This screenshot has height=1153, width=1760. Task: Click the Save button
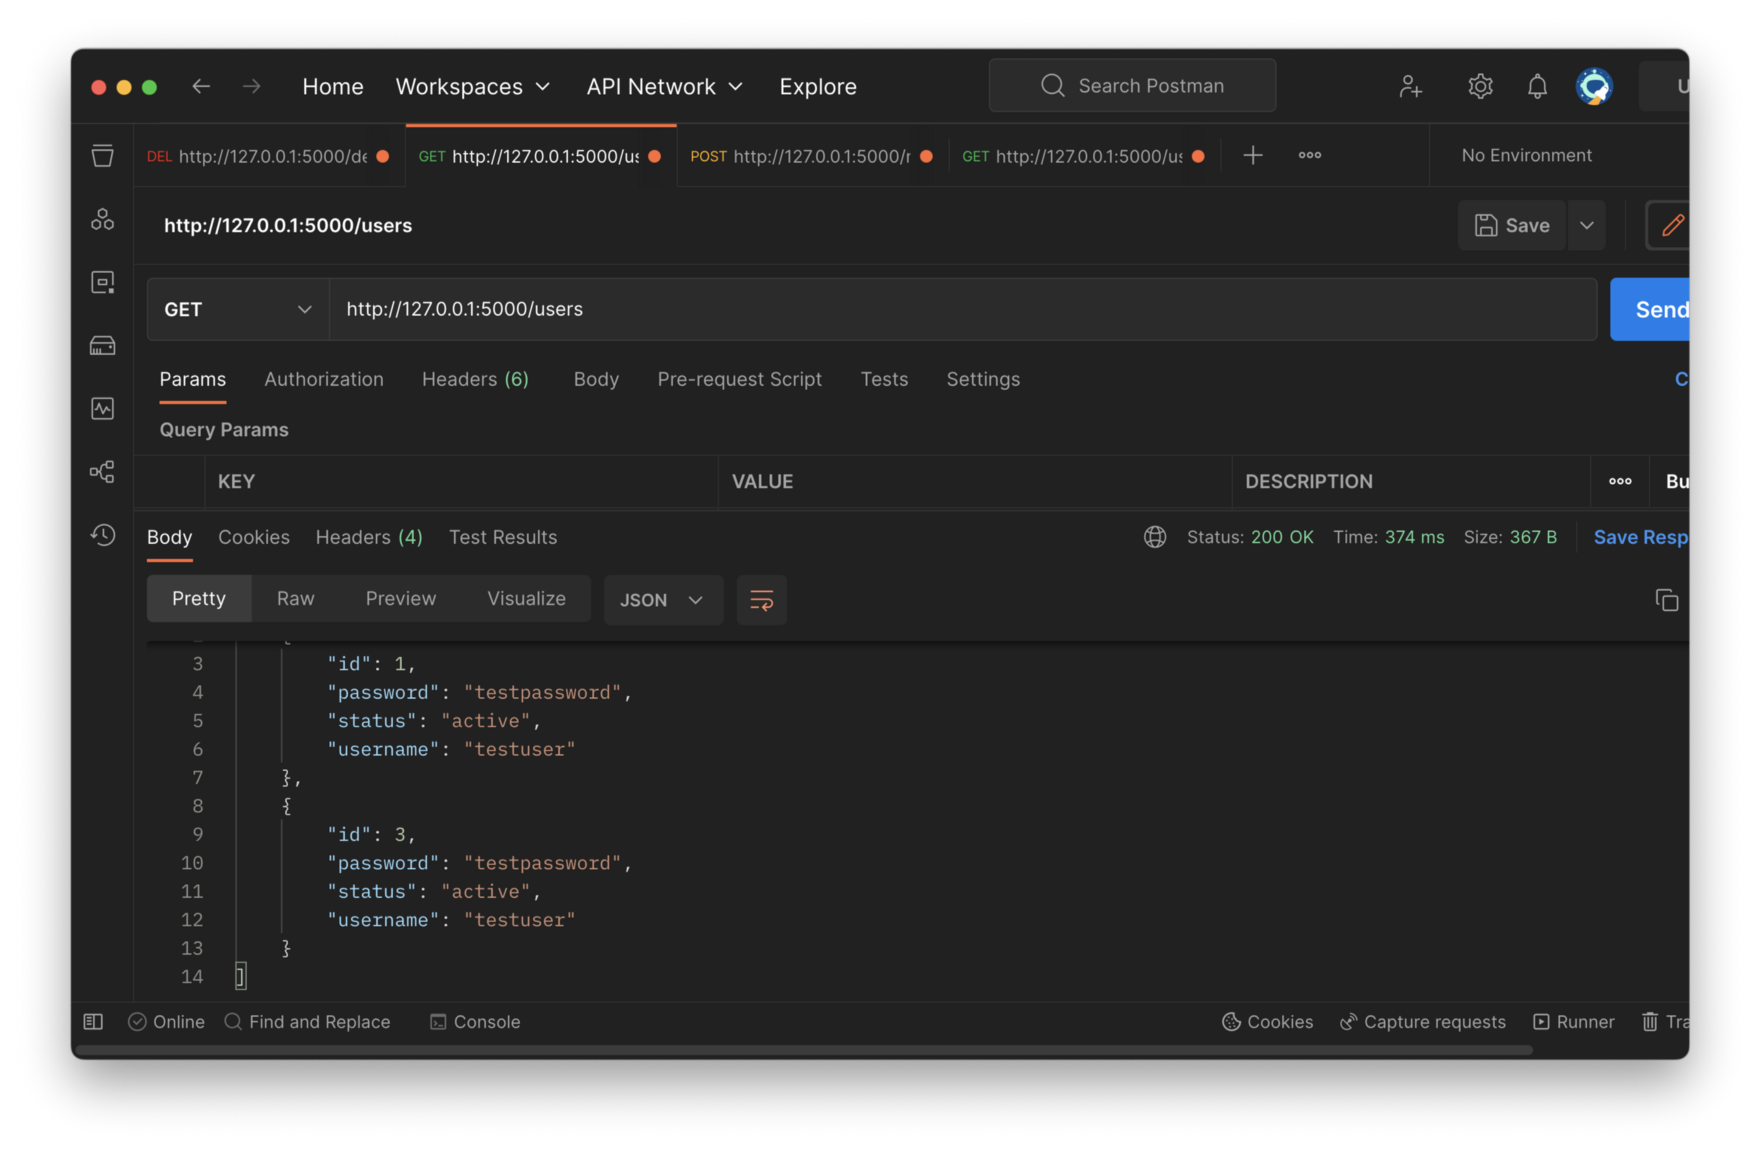(x=1512, y=225)
